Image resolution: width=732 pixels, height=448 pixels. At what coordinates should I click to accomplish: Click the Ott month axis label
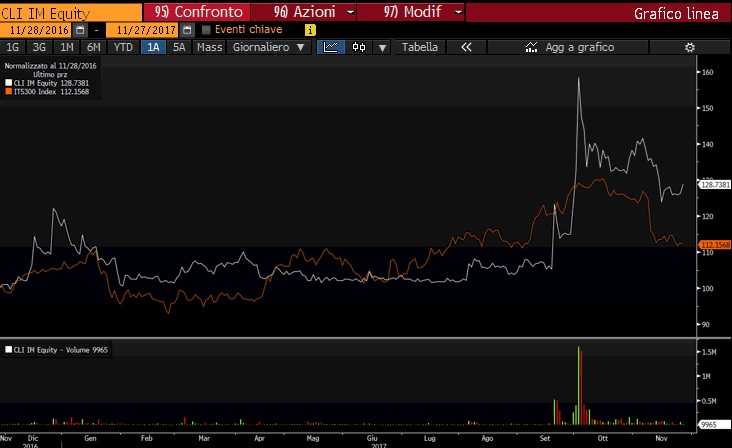603,438
